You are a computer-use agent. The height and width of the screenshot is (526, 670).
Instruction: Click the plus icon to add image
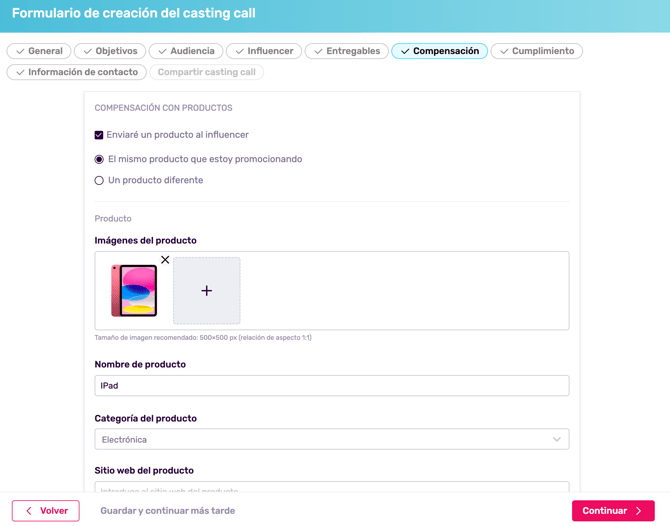tap(207, 291)
